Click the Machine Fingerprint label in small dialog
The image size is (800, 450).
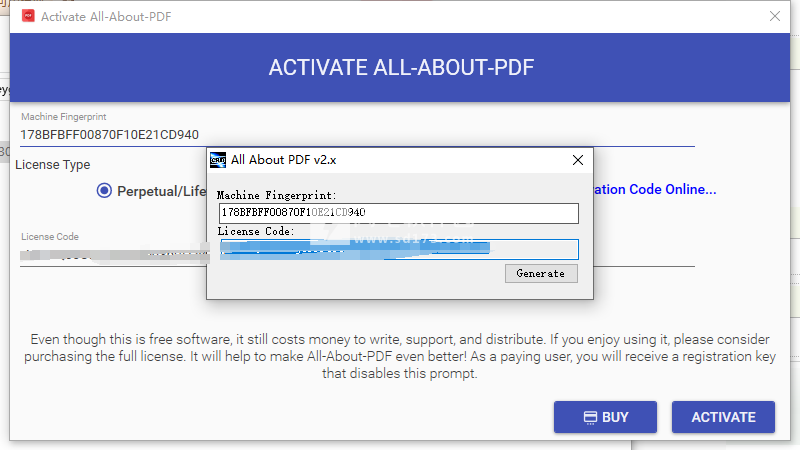[277, 195]
